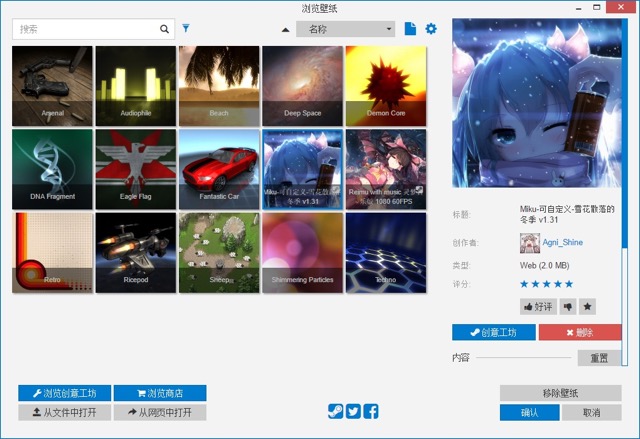Open creator Agni_Shine profile link
This screenshot has width=640, height=439.
click(x=562, y=242)
